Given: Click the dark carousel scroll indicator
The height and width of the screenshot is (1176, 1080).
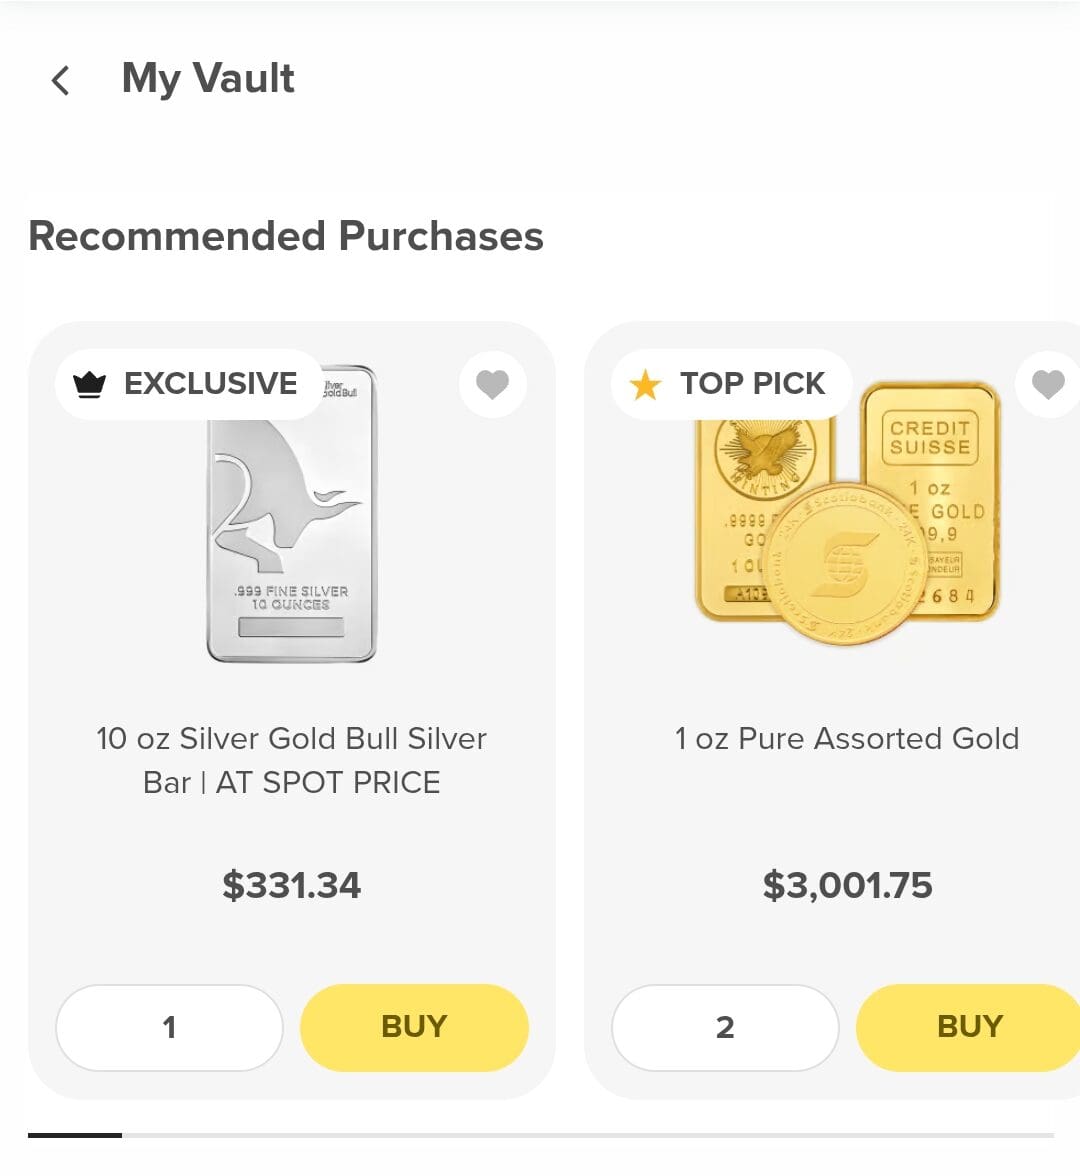Looking at the screenshot, I should (x=75, y=1135).
